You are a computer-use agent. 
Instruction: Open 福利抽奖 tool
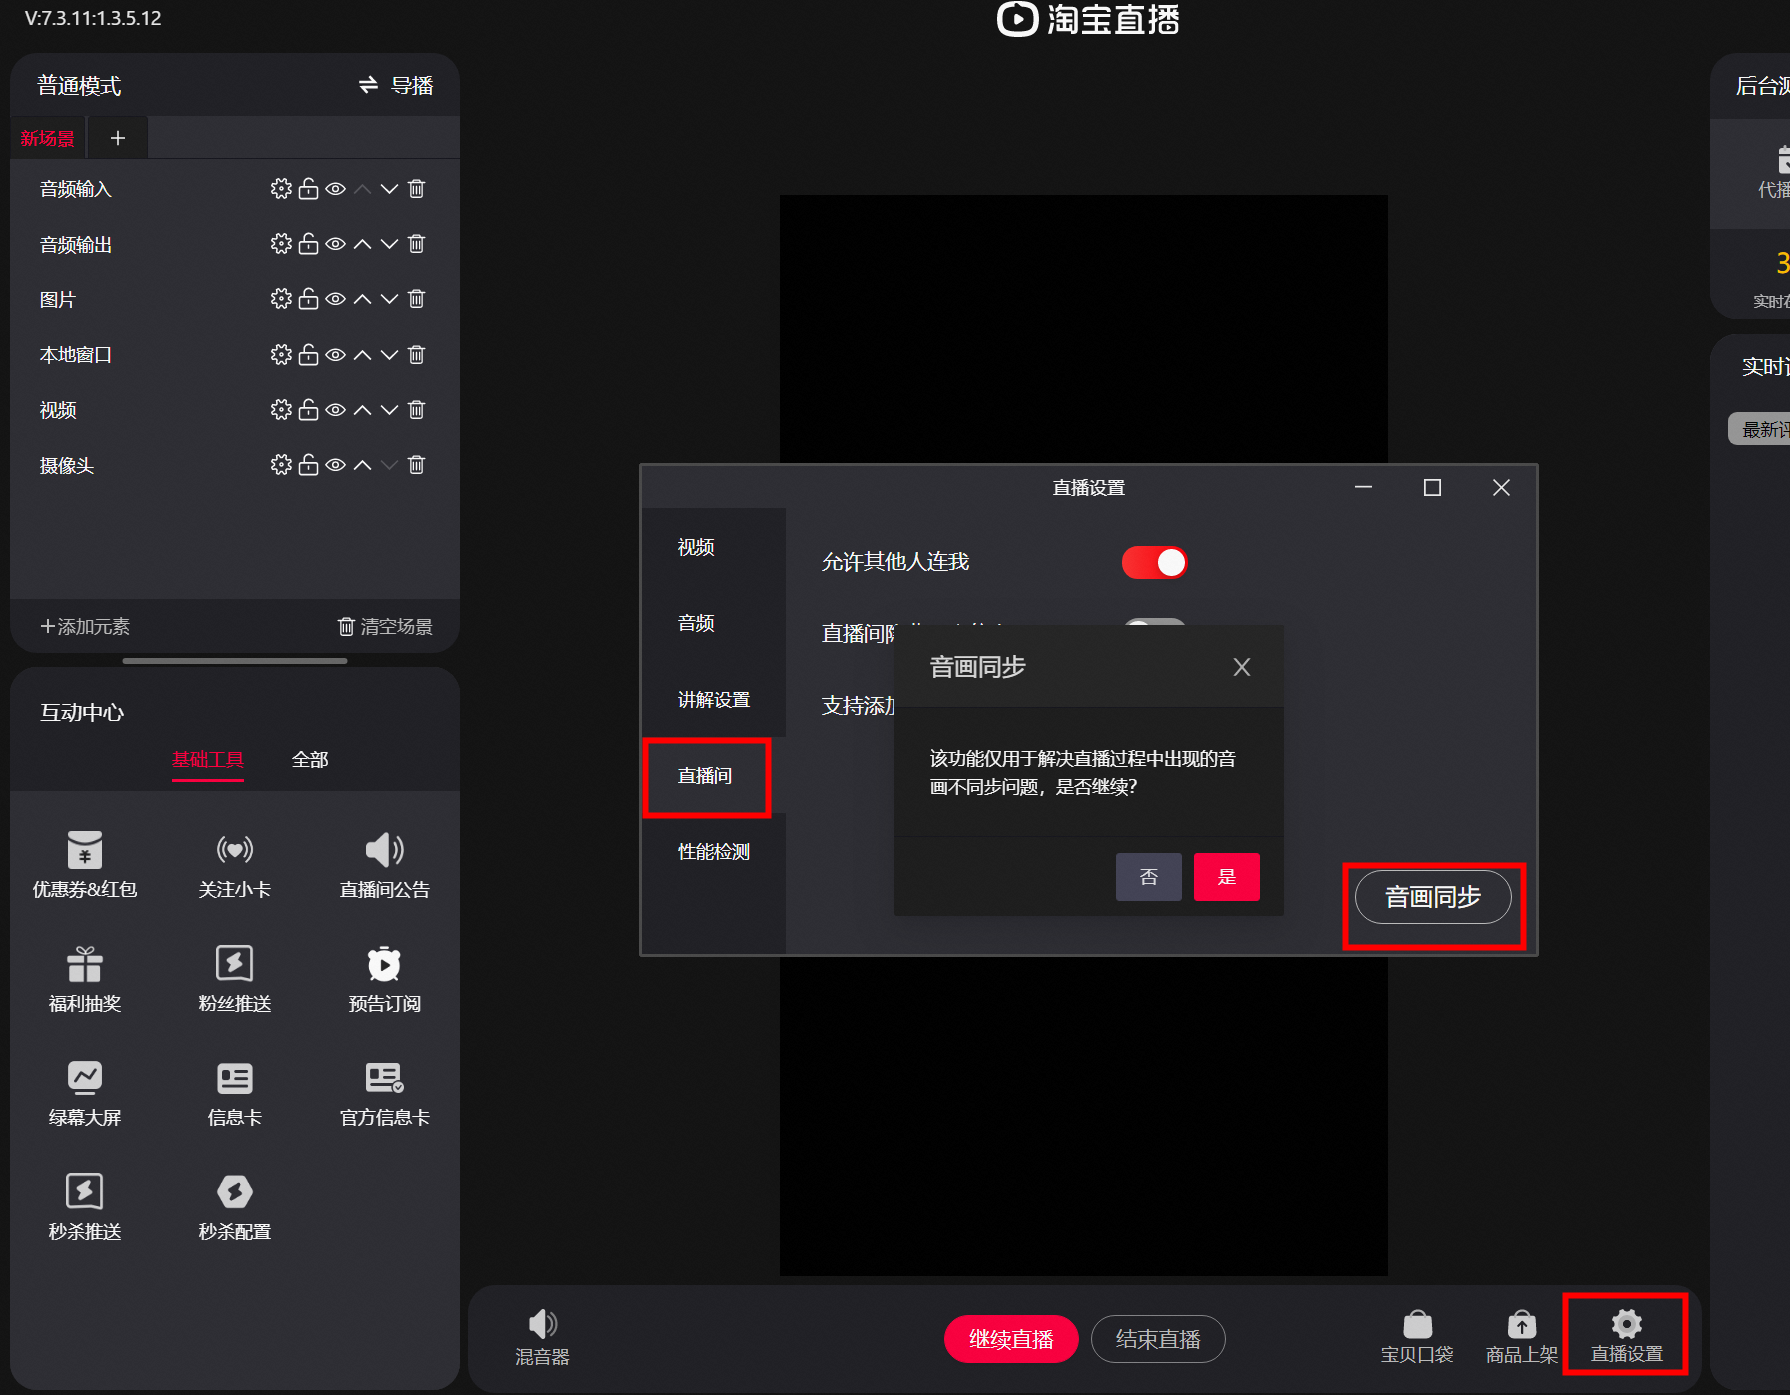pyautogui.click(x=85, y=980)
